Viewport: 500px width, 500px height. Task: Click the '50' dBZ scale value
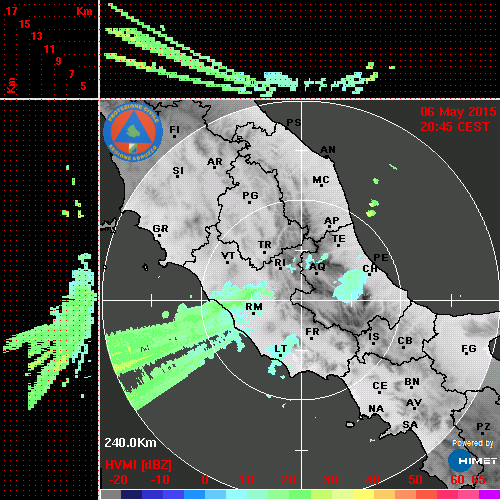click(415, 480)
